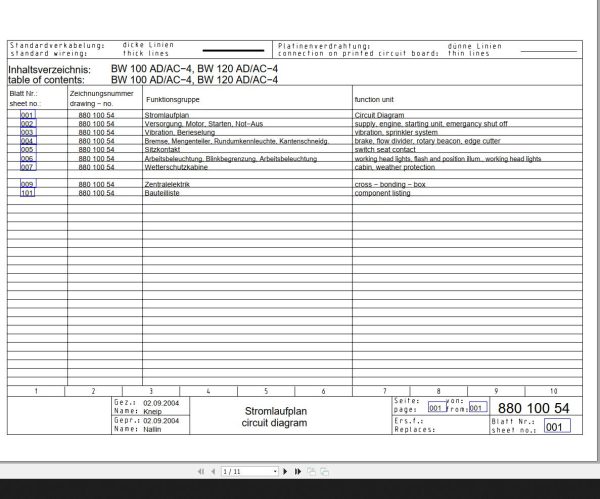
Task: Click the Gez. date 02.09.2004
Action: 161,403
